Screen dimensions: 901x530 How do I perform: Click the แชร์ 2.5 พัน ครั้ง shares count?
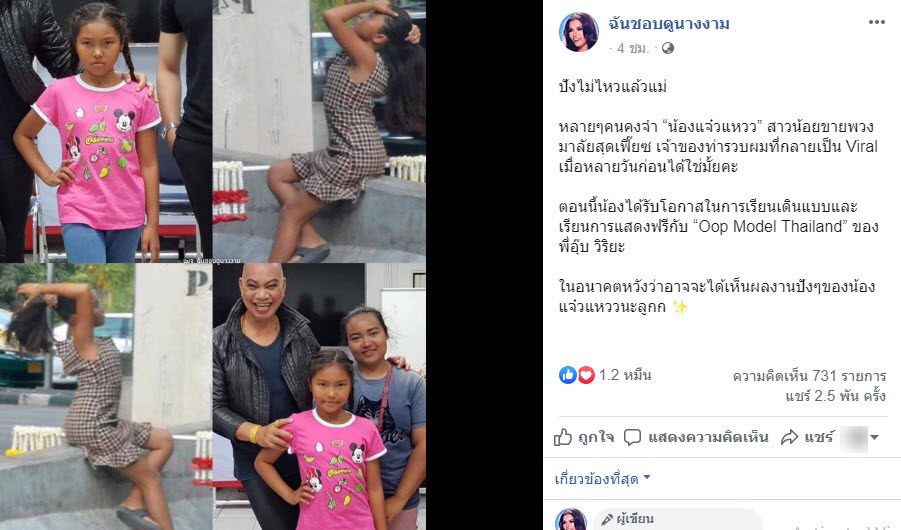pyautogui.click(x=835, y=396)
